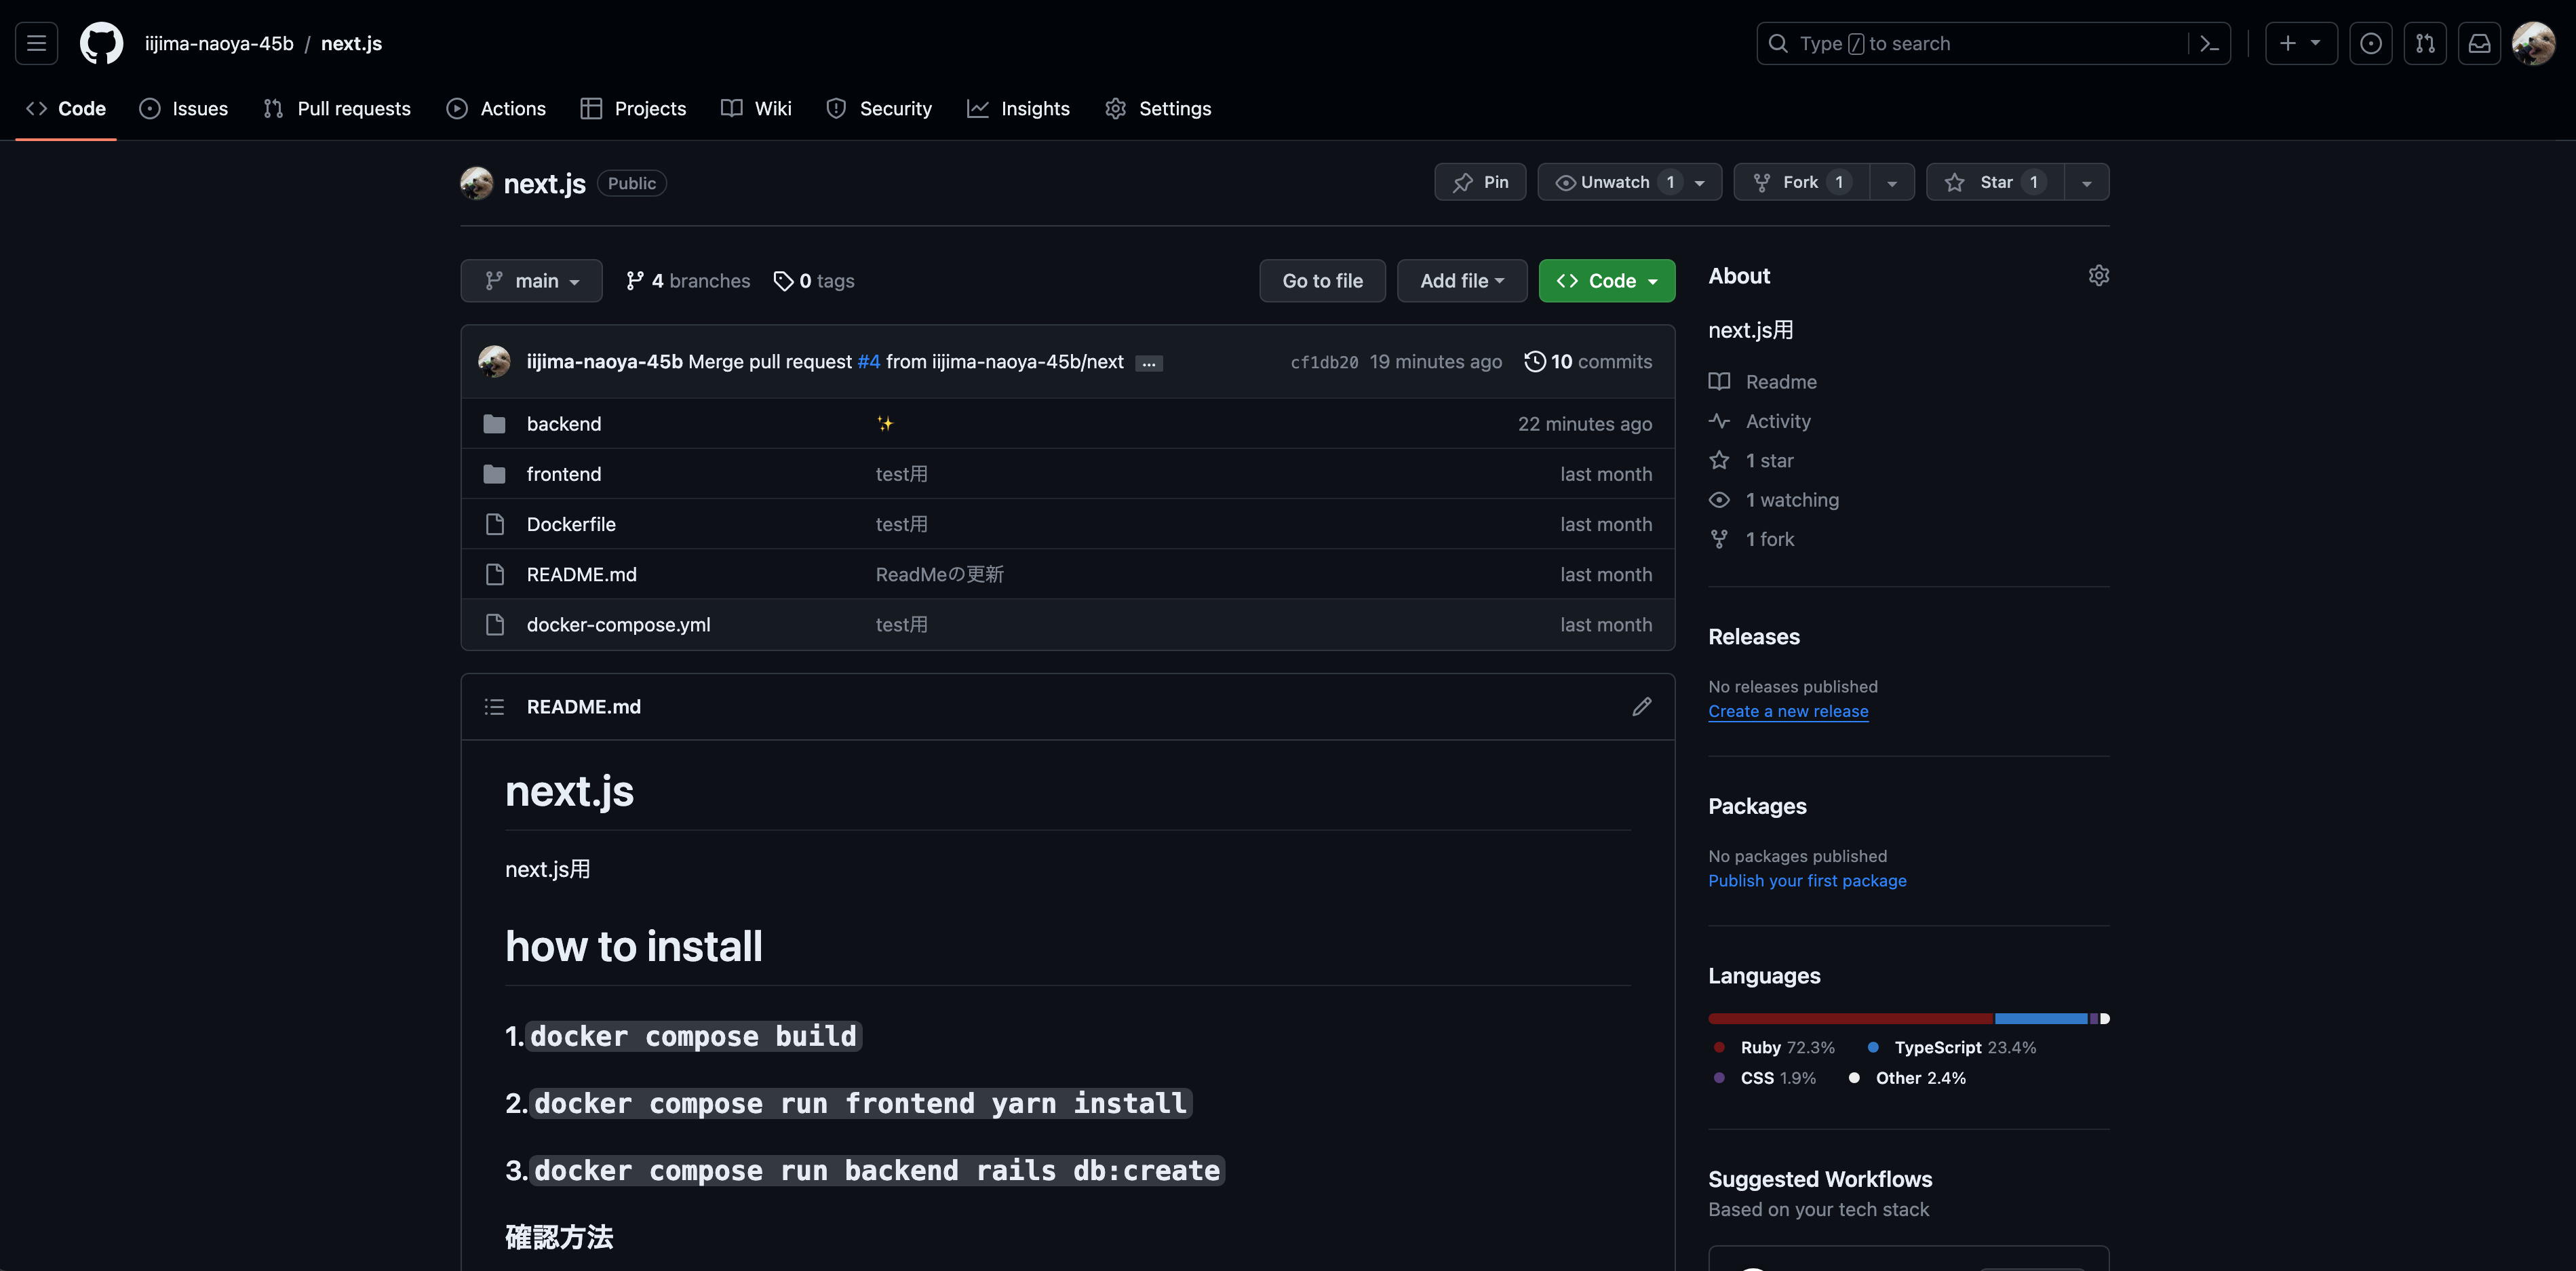Screen dimensions: 2576x1271
Task: Open the Add file dropdown
Action: pyautogui.click(x=1461, y=280)
